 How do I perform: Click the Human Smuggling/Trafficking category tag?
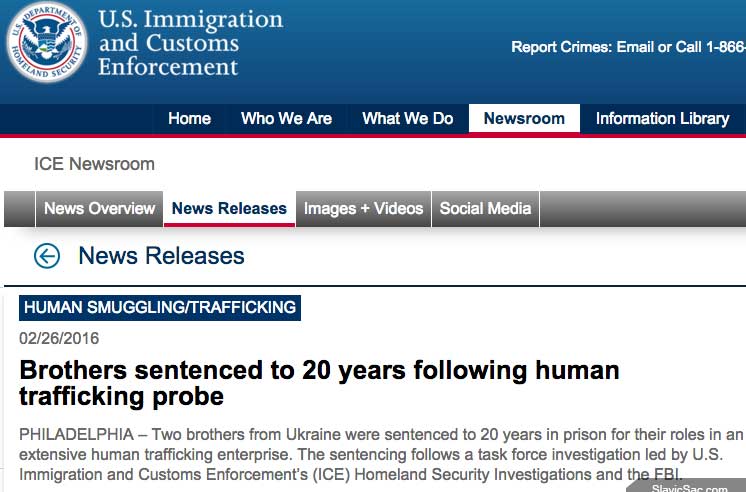point(160,308)
